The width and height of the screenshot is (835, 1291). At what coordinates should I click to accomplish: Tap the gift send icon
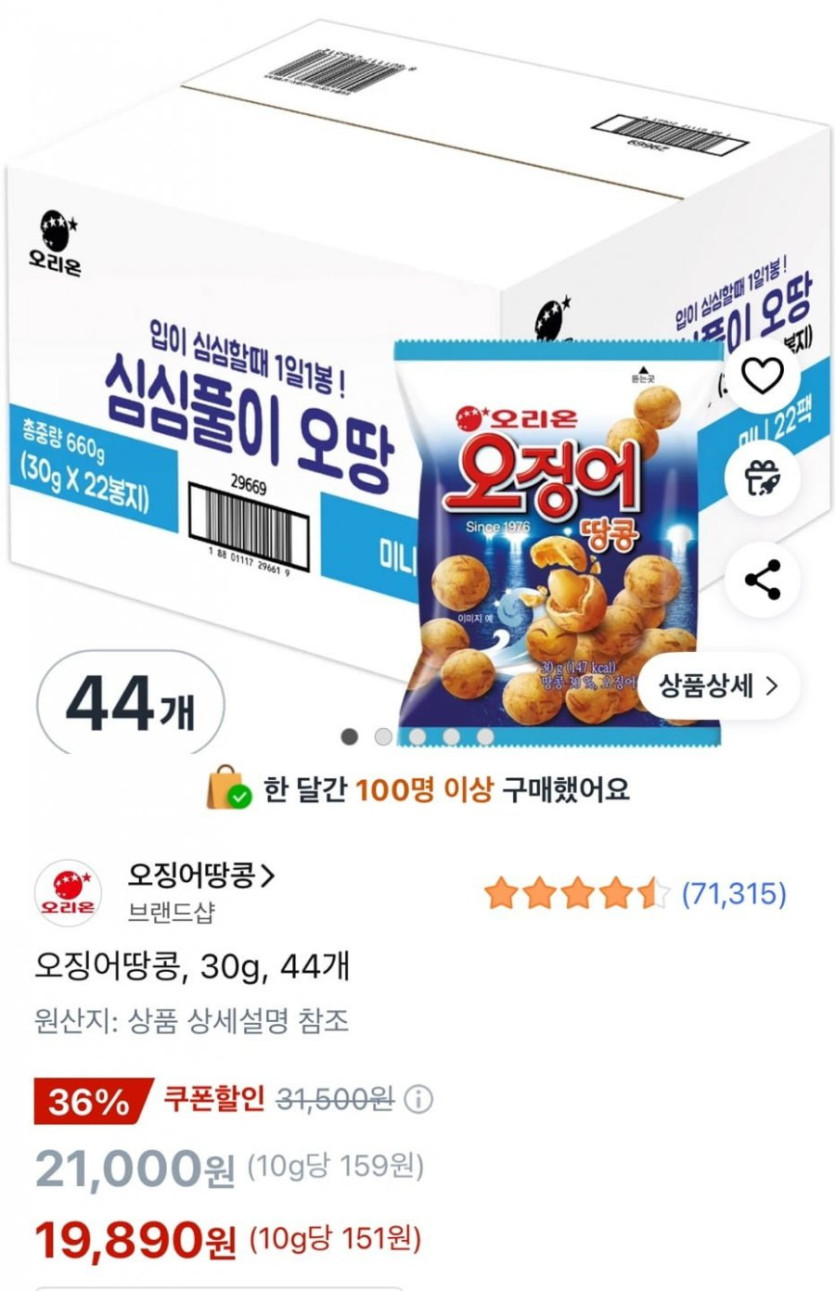tap(762, 478)
